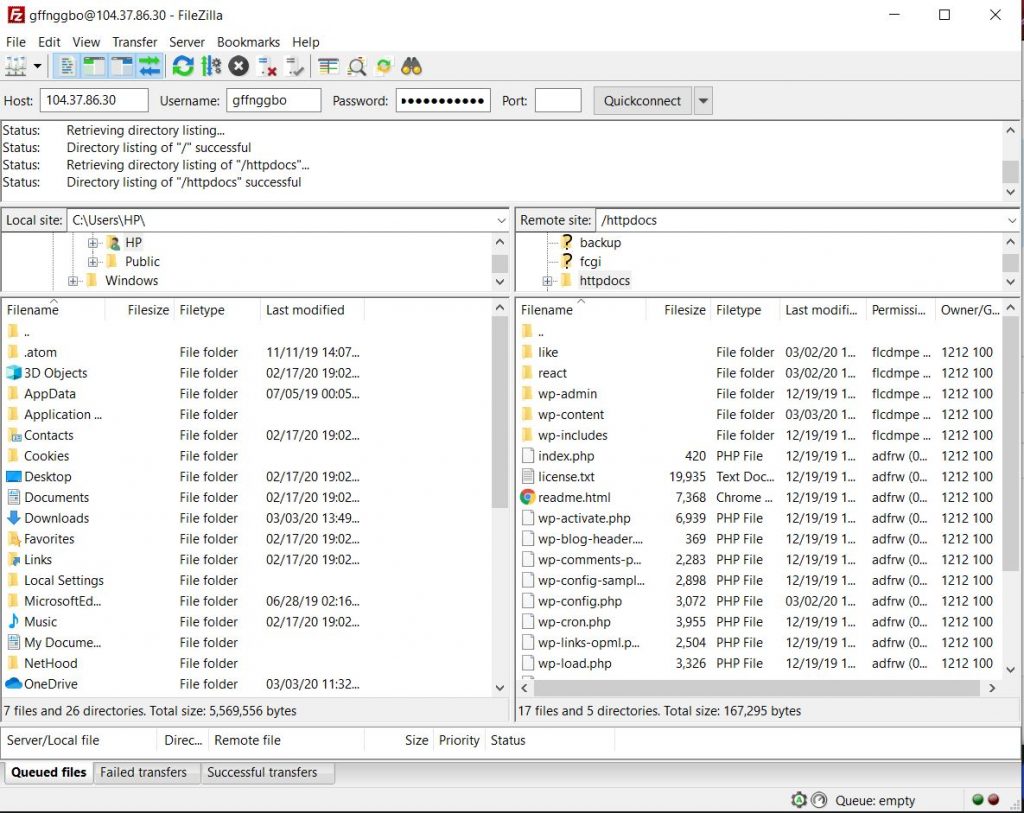The width and height of the screenshot is (1024, 813).
Task: Click the Username input field
Action: coord(274,101)
